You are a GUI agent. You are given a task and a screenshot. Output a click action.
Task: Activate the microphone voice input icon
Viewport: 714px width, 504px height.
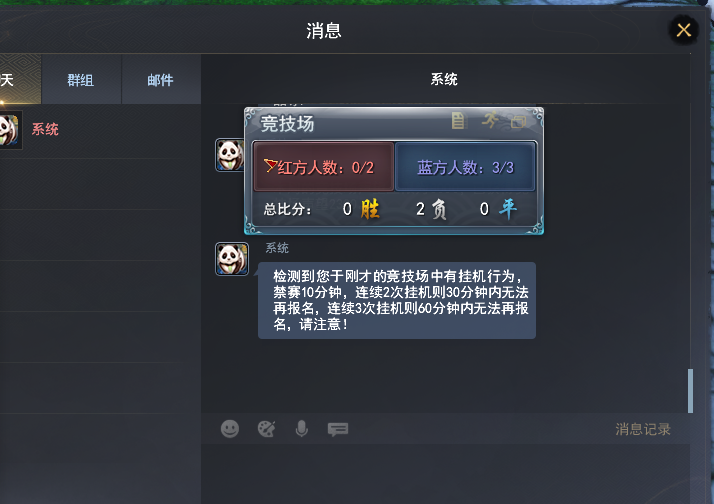tap(301, 429)
